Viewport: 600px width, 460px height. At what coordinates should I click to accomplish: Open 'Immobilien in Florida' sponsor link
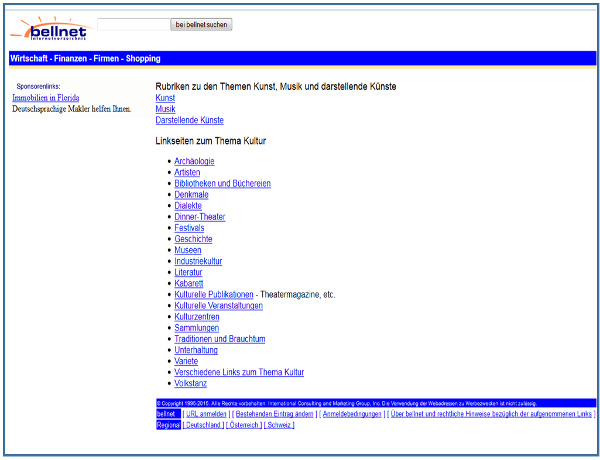coord(46,98)
